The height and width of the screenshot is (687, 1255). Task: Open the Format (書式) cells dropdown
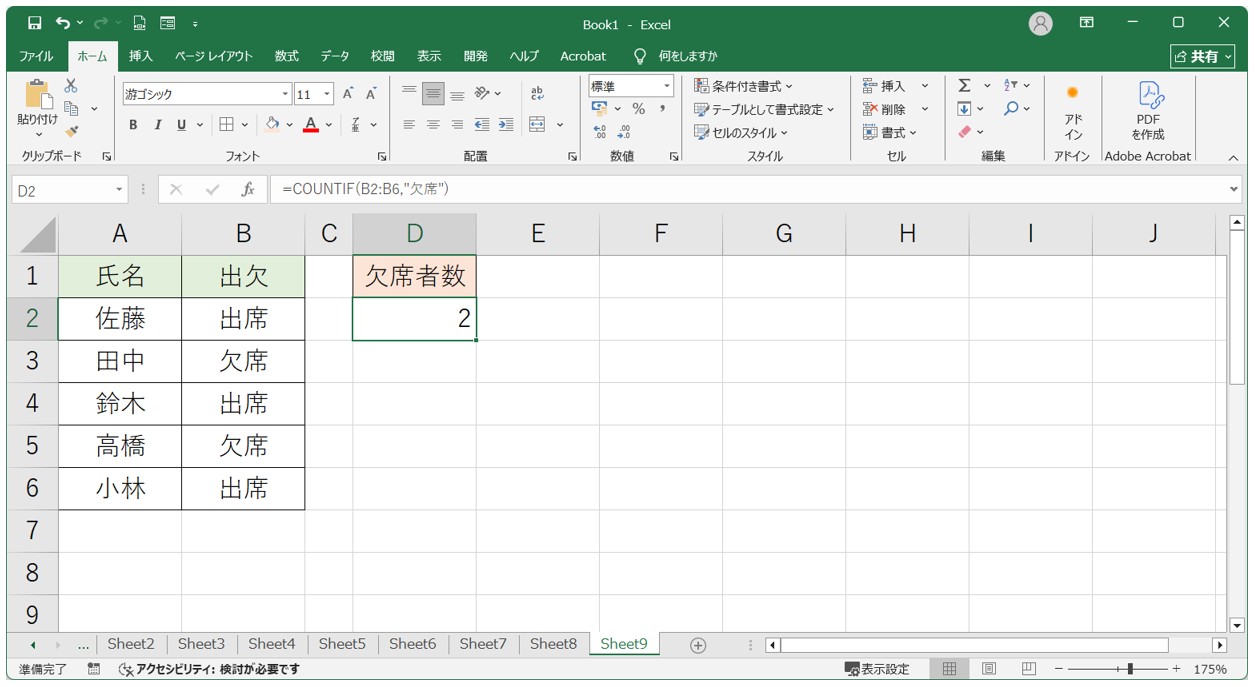[x=891, y=132]
